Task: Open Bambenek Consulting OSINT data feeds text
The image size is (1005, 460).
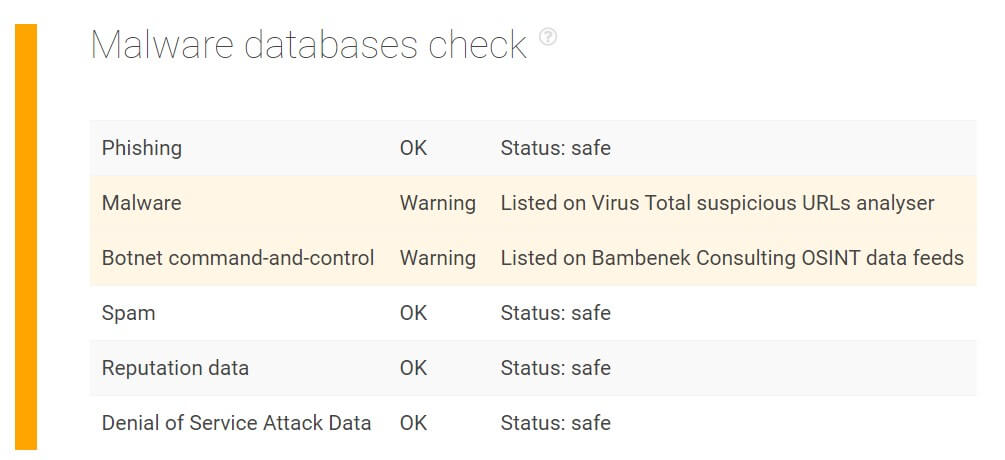Action: pos(732,258)
